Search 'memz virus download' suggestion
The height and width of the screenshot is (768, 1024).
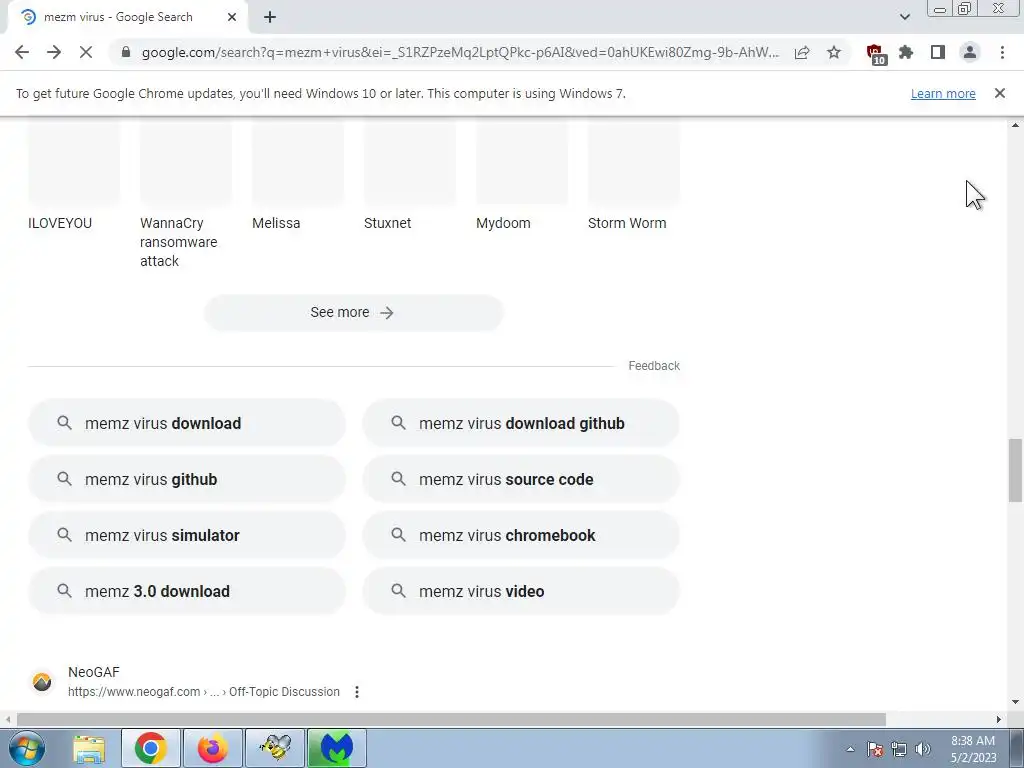click(x=187, y=423)
